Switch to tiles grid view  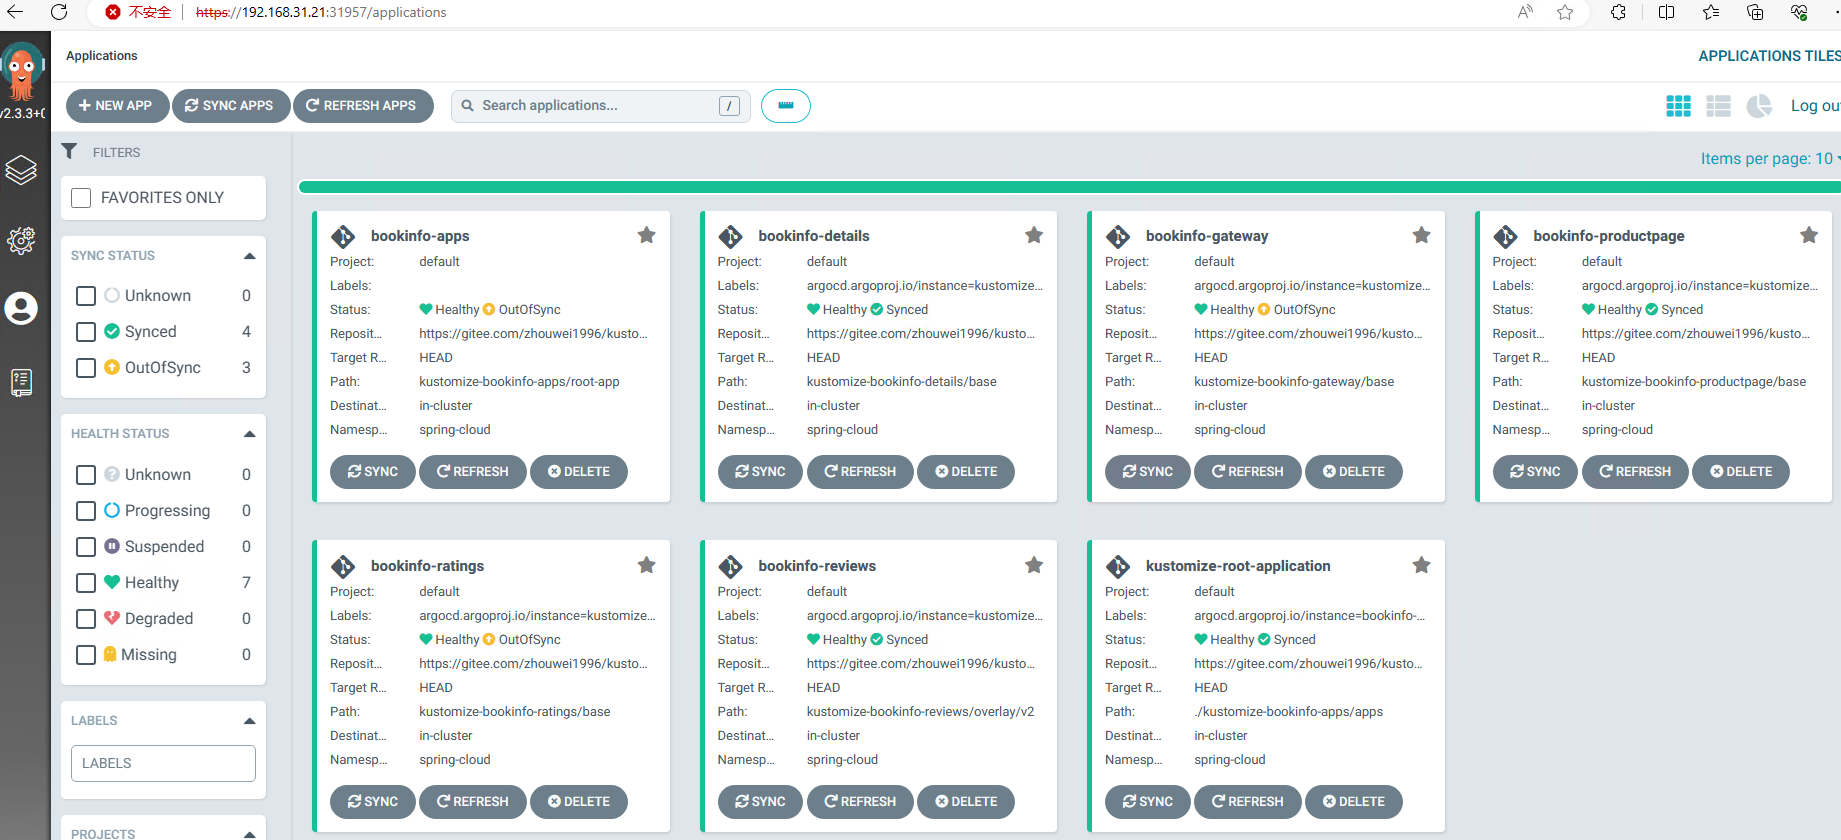pos(1678,106)
